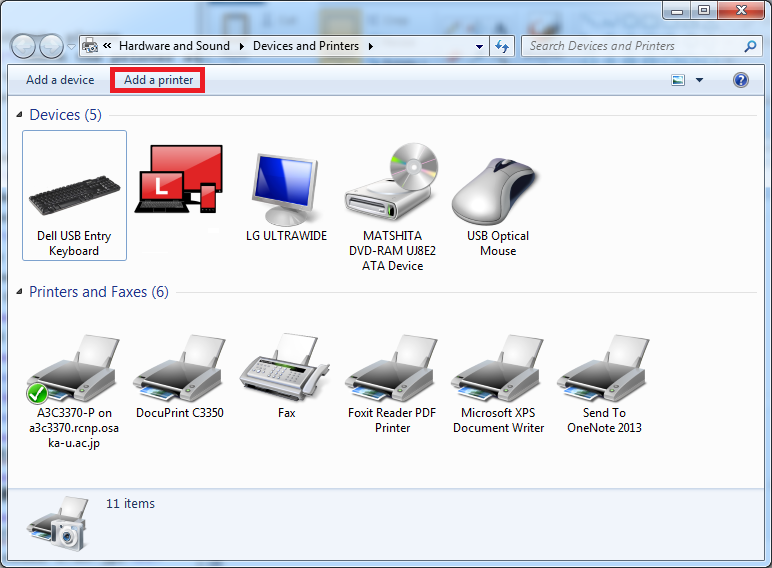The image size is (772, 568).
Task: Click the Foxit Reader PDF Printer label
Action: pyautogui.click(x=392, y=420)
